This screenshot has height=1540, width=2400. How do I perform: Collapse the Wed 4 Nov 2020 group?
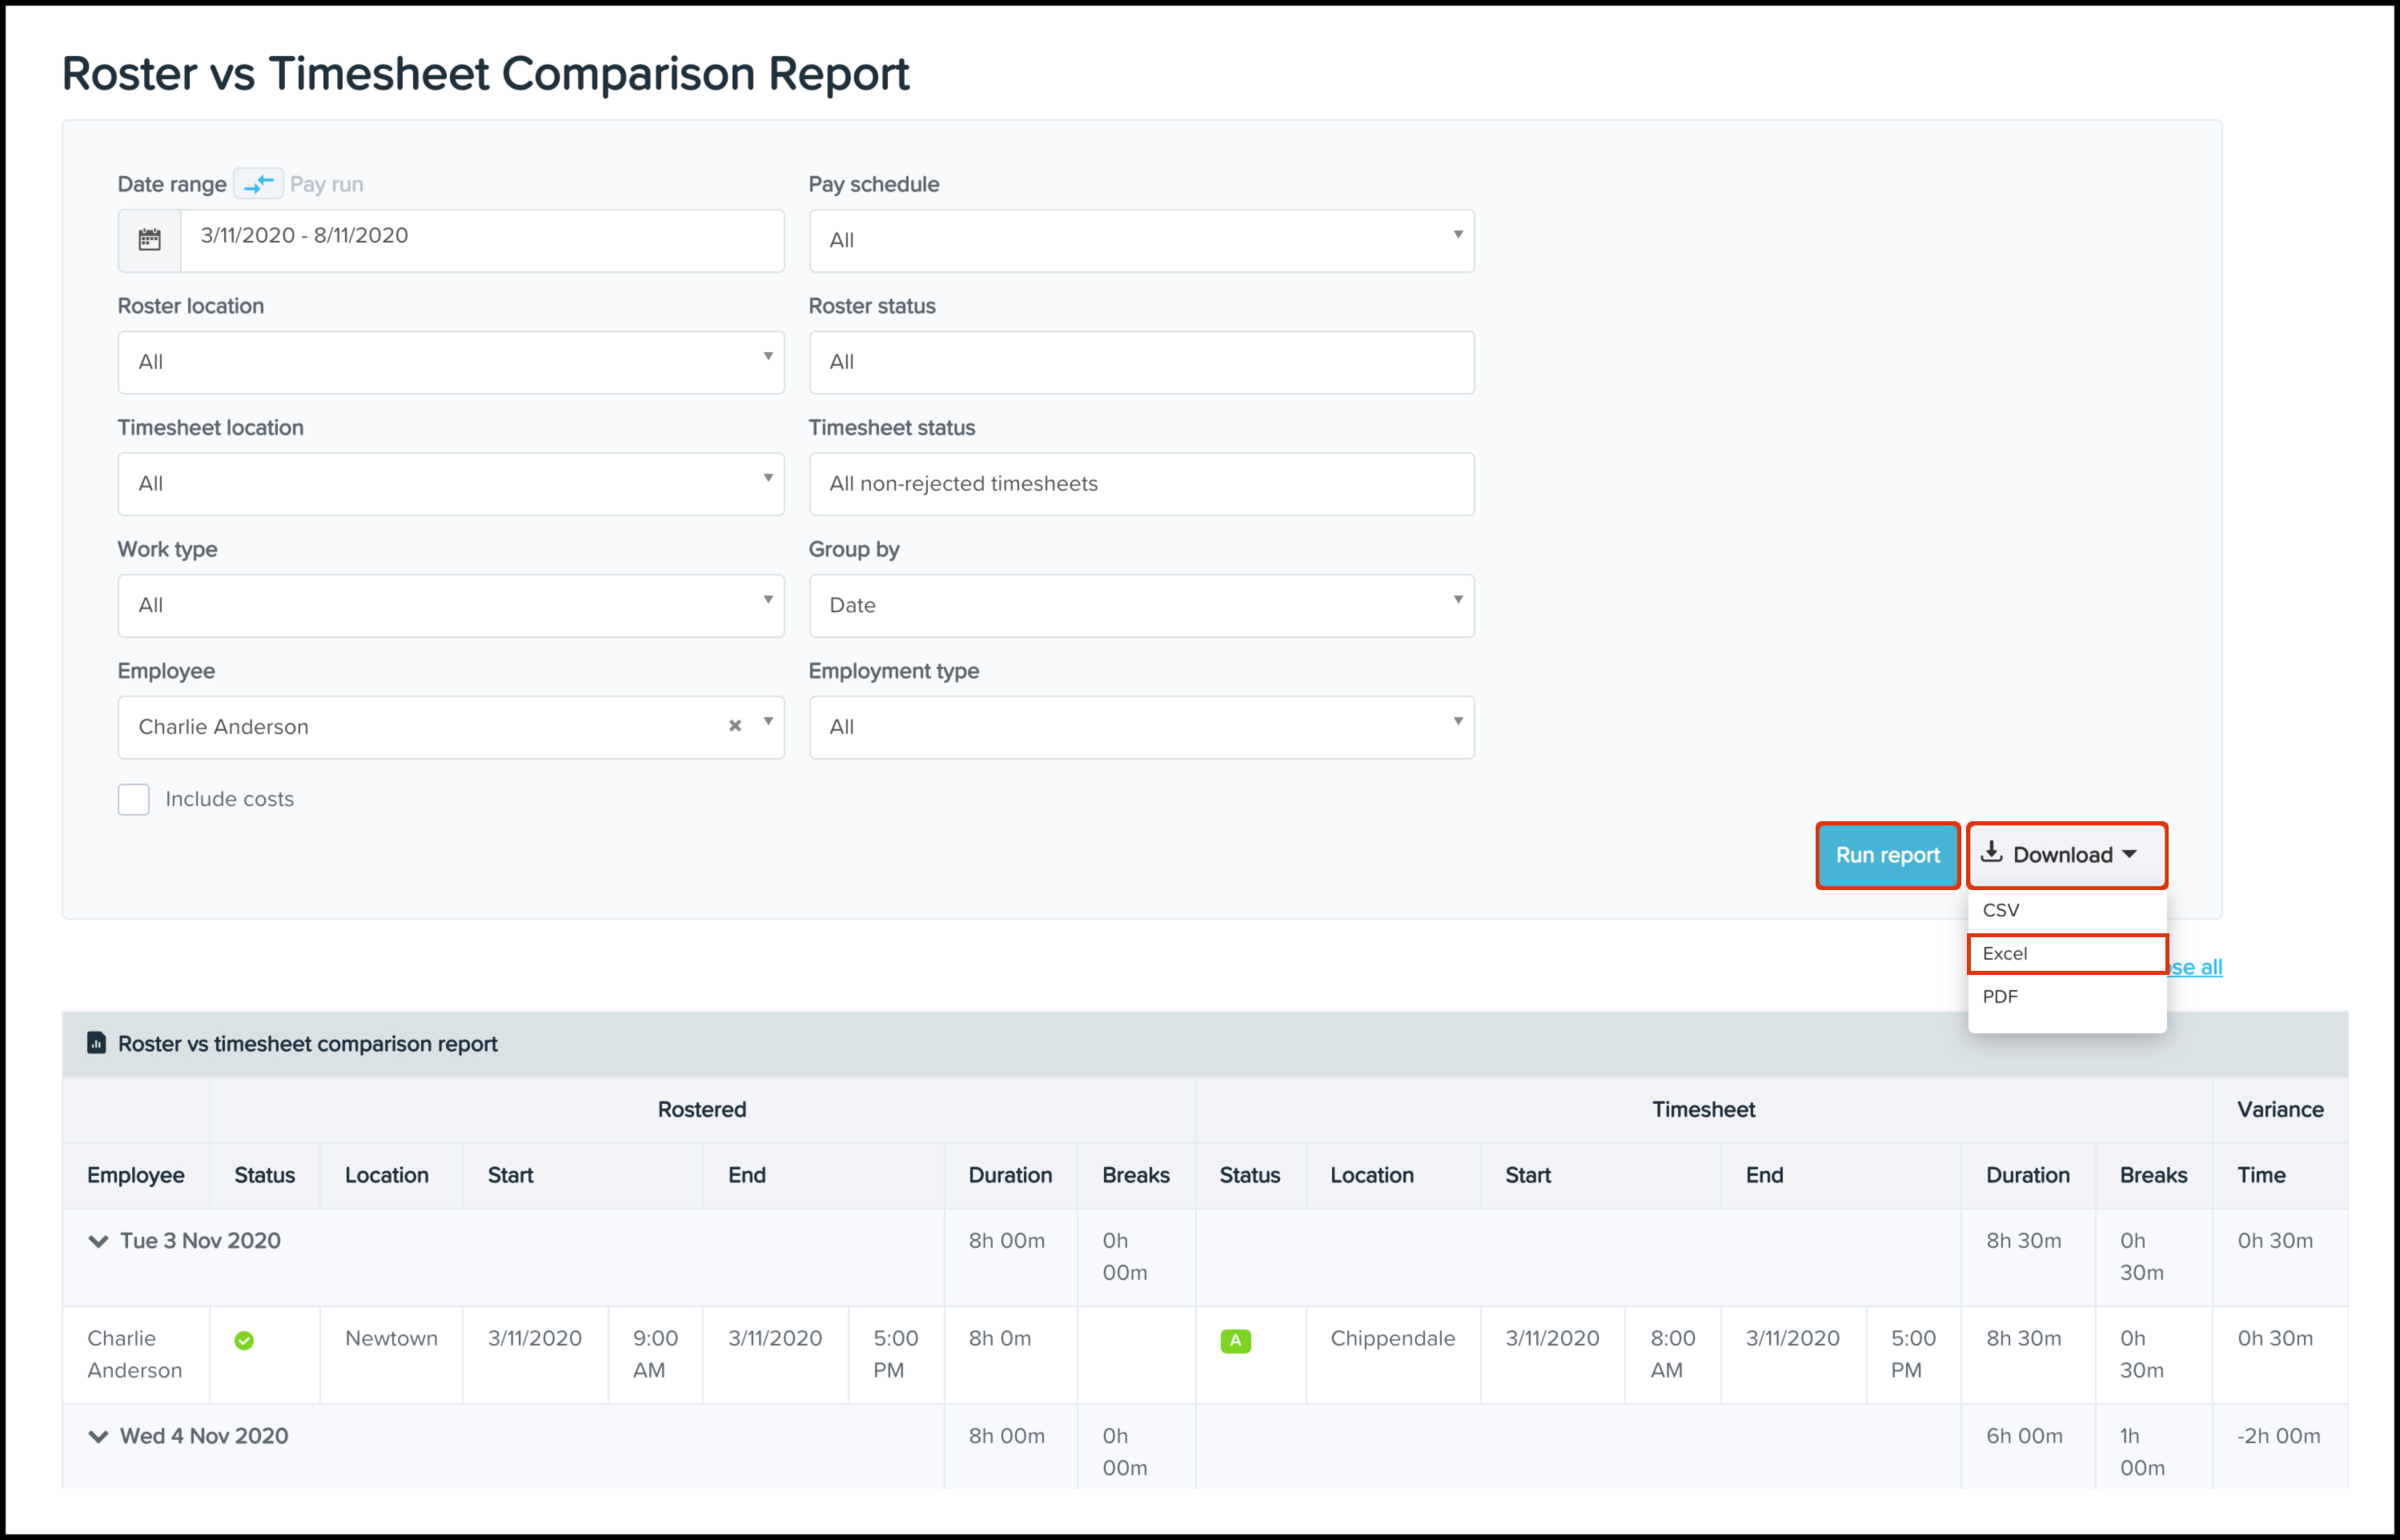coord(98,1436)
